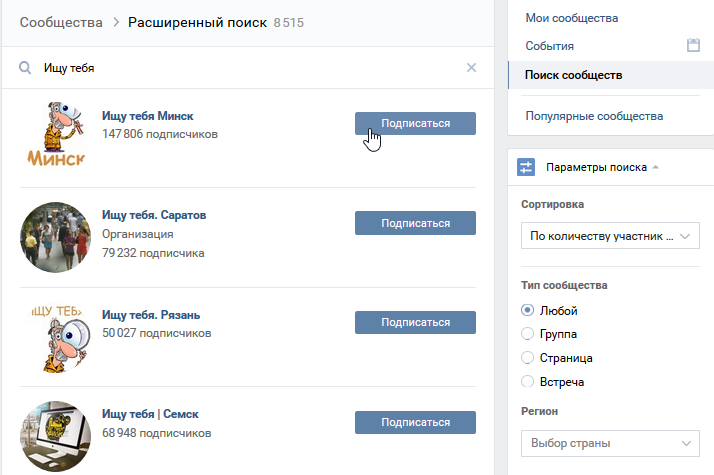The height and width of the screenshot is (475, 714).
Task: Select the Встреча radio option
Action: tap(528, 382)
